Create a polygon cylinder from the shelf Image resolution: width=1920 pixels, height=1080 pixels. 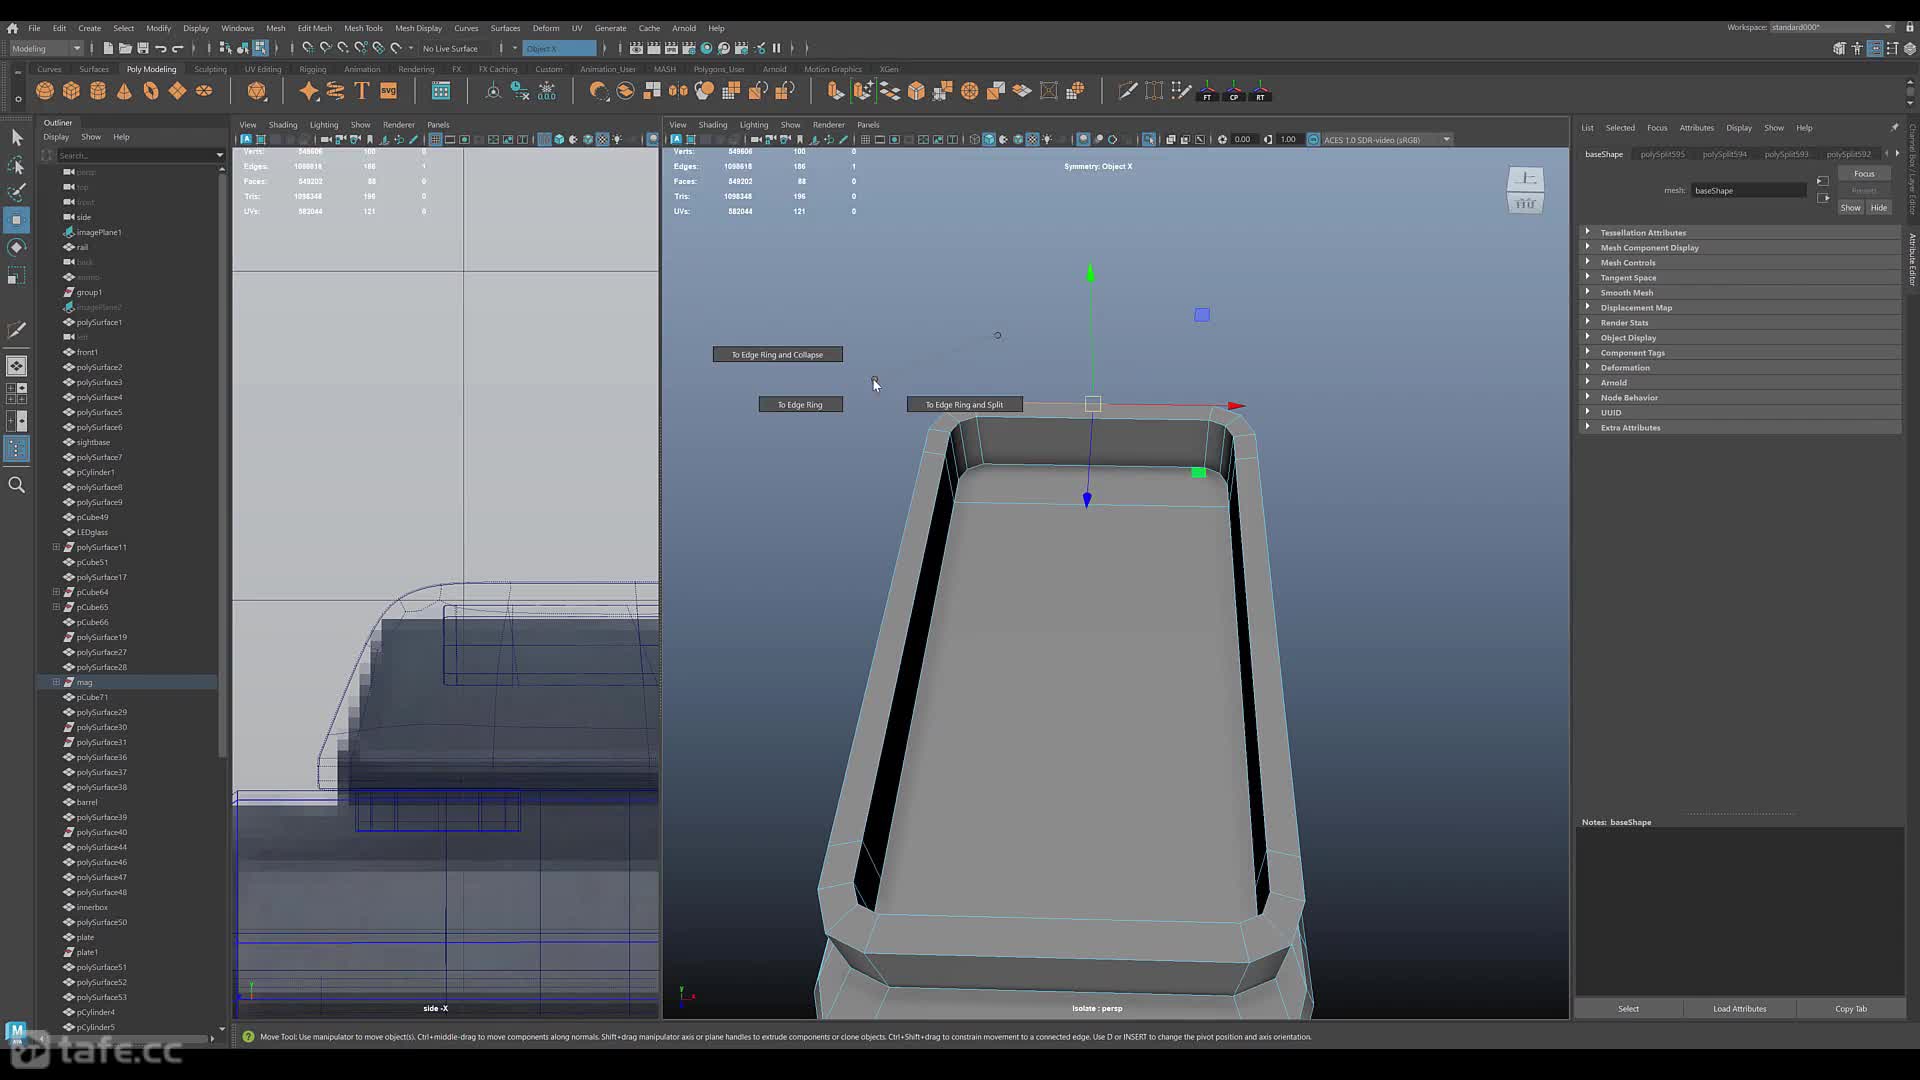pos(98,91)
